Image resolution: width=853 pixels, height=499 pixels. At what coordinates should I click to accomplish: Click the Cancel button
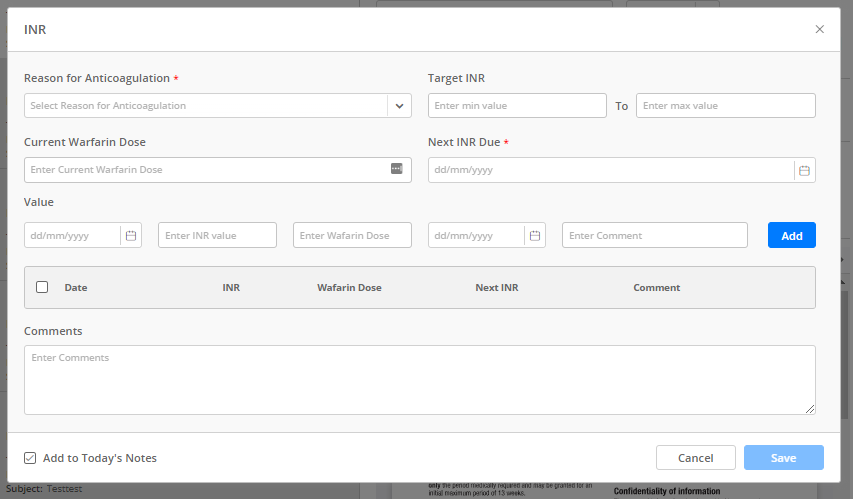(695, 458)
